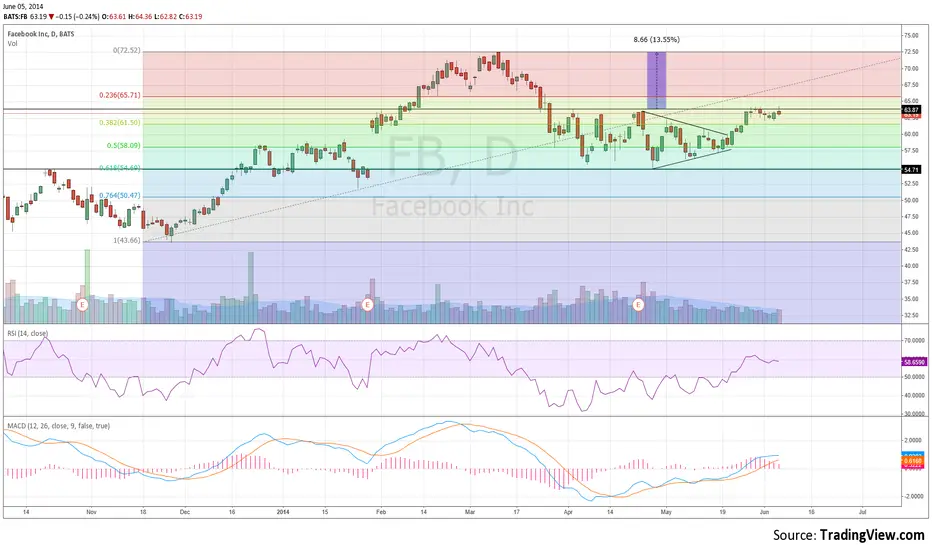
Task: Click the 32.50 price axis label
Action: click(911, 315)
